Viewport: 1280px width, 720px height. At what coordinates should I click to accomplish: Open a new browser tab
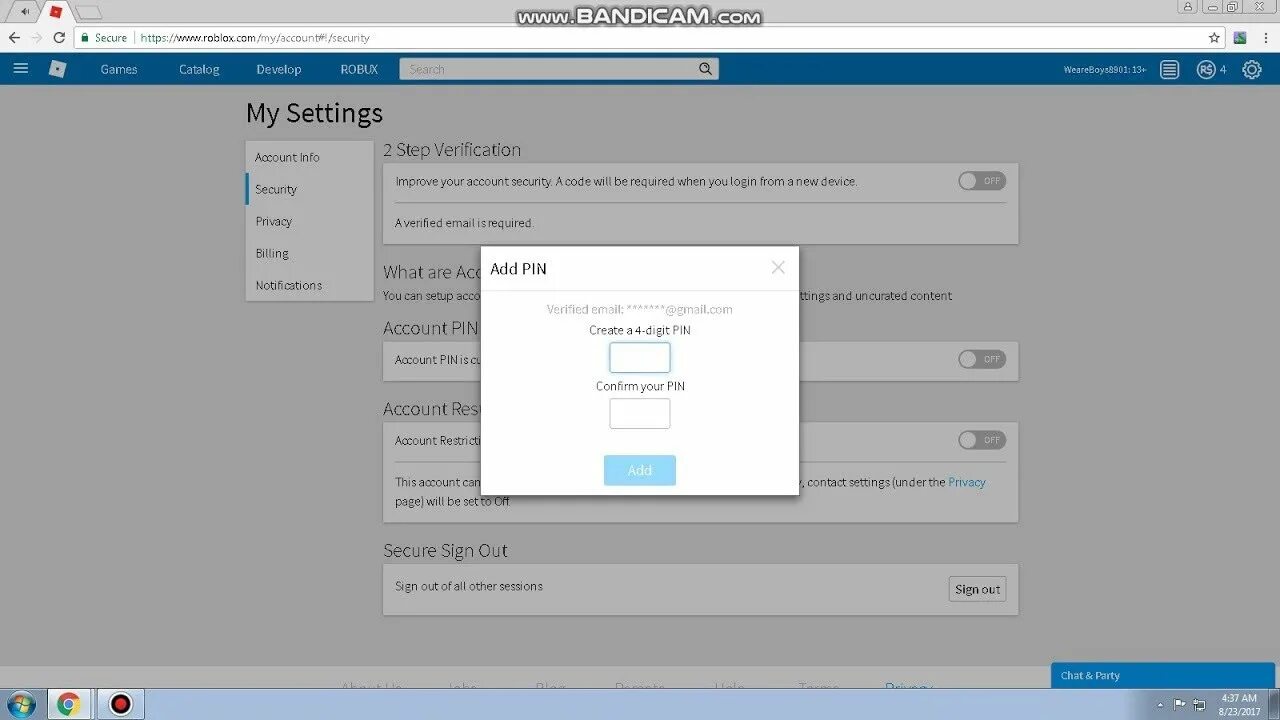pyautogui.click(x=88, y=12)
